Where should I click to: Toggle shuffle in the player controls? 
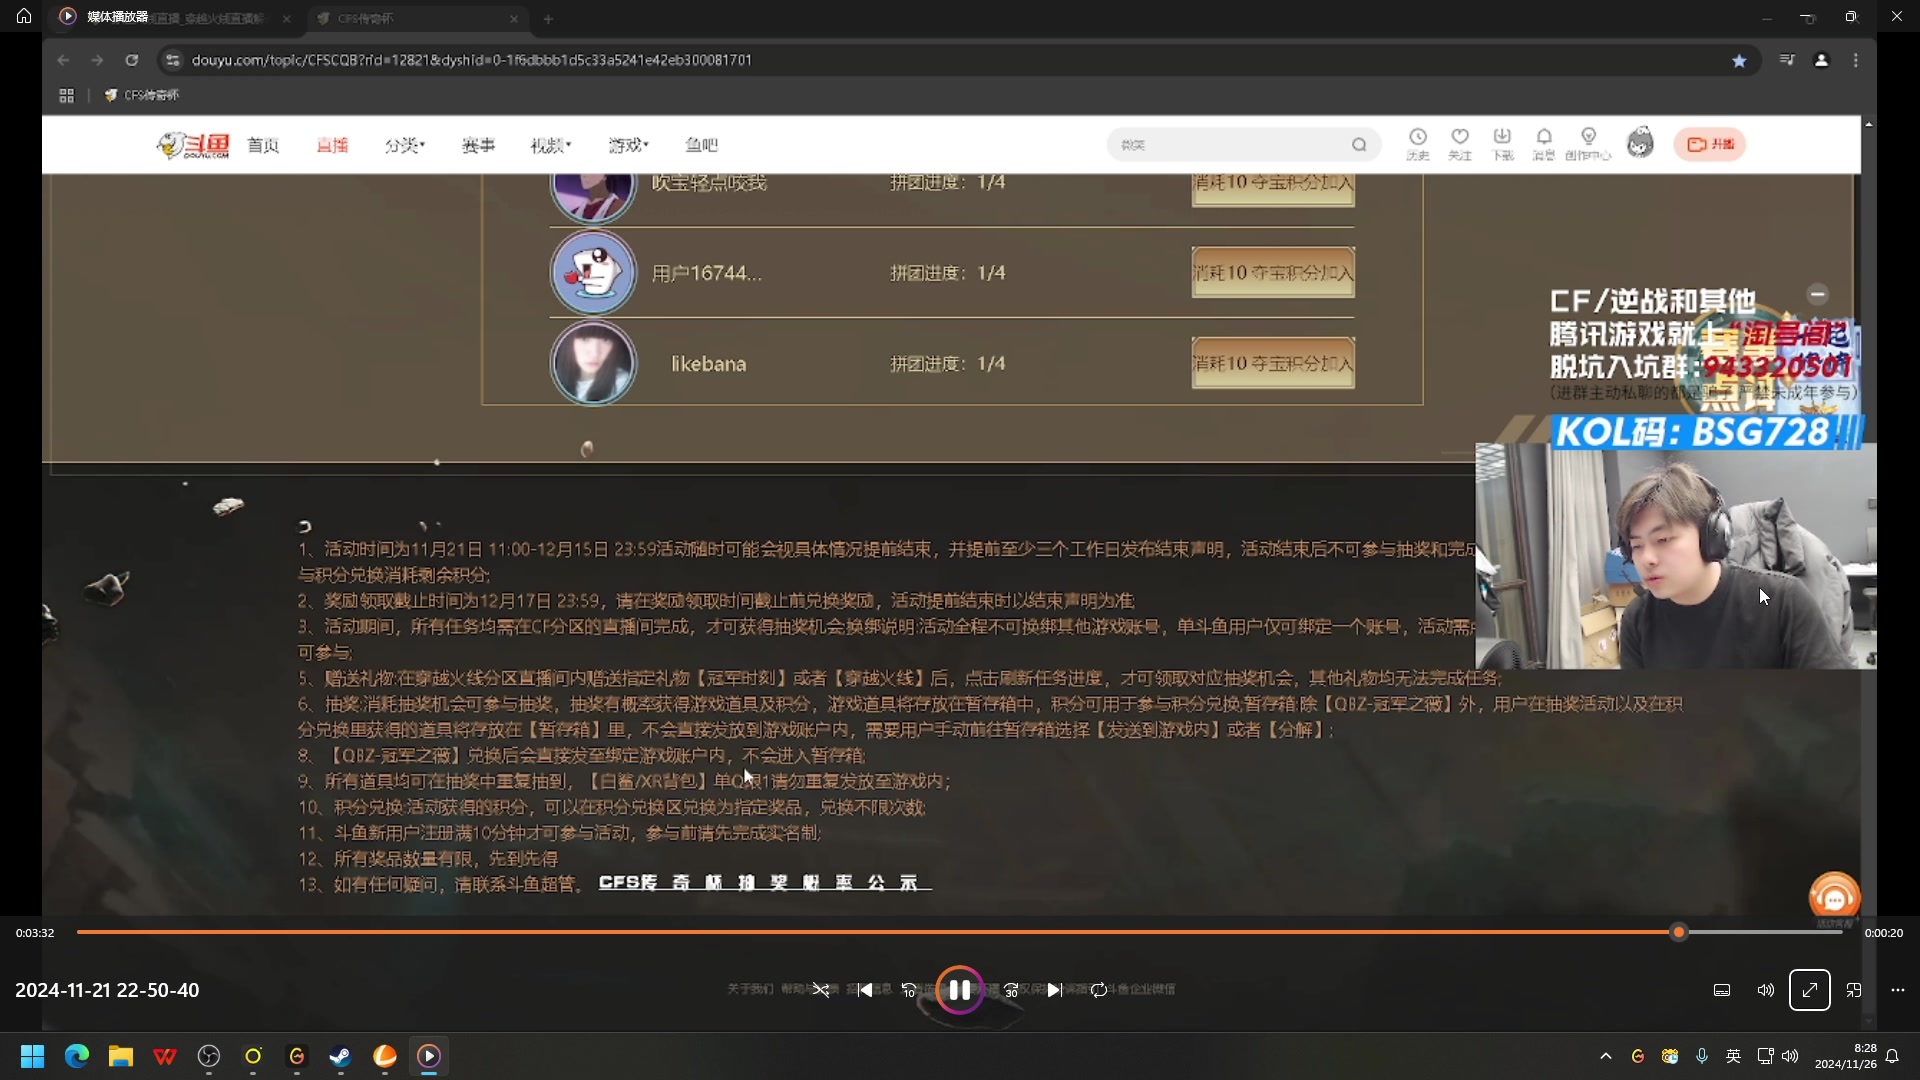[x=820, y=990]
